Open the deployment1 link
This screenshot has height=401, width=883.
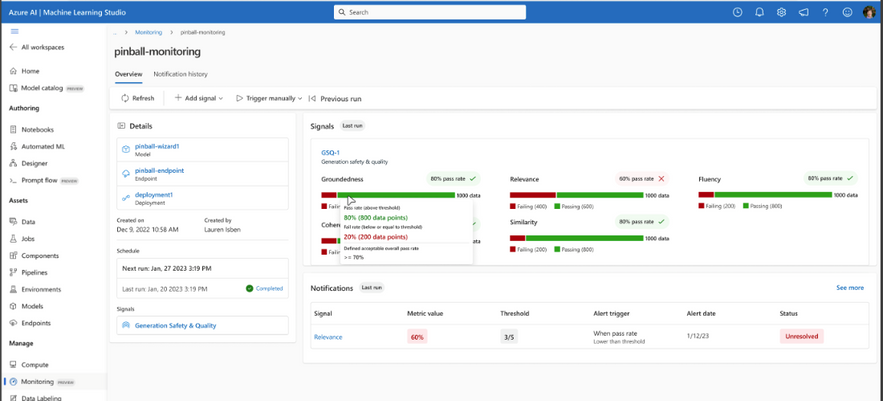point(154,195)
